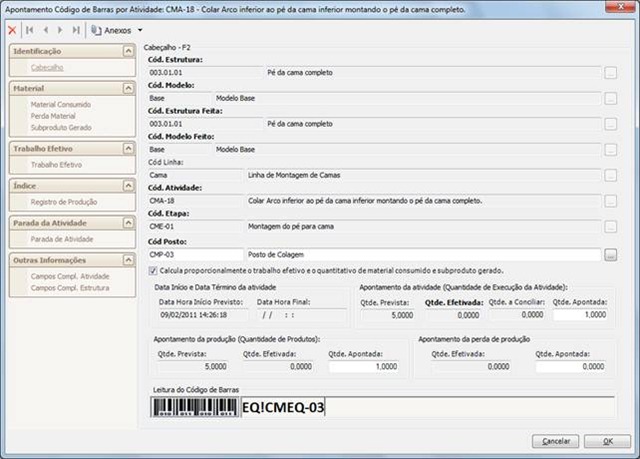Collapse the Outras Informações panel
Image resolution: width=640 pixels, height=459 pixels.
point(128,260)
